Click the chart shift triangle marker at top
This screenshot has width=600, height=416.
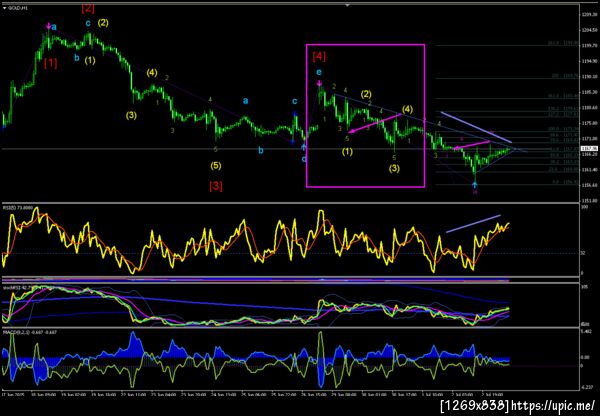[x=347, y=5]
